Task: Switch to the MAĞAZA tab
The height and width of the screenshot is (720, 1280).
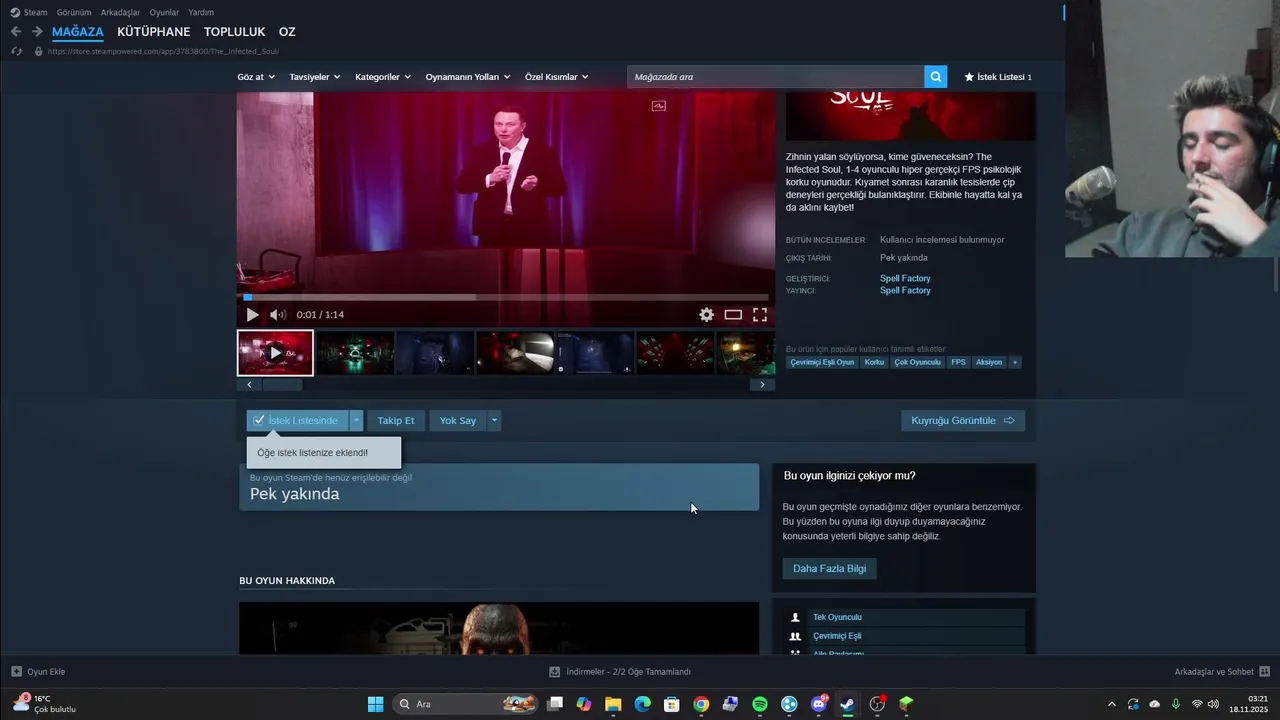Action: [x=78, y=32]
